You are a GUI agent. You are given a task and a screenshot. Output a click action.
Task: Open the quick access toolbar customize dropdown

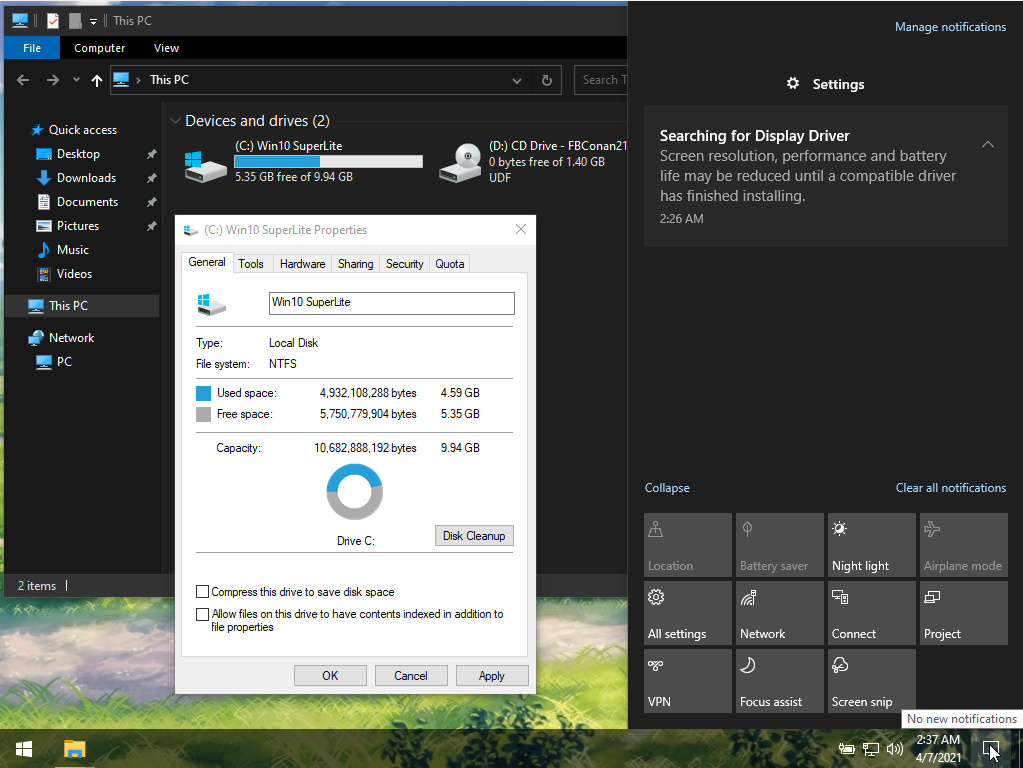tap(93, 22)
